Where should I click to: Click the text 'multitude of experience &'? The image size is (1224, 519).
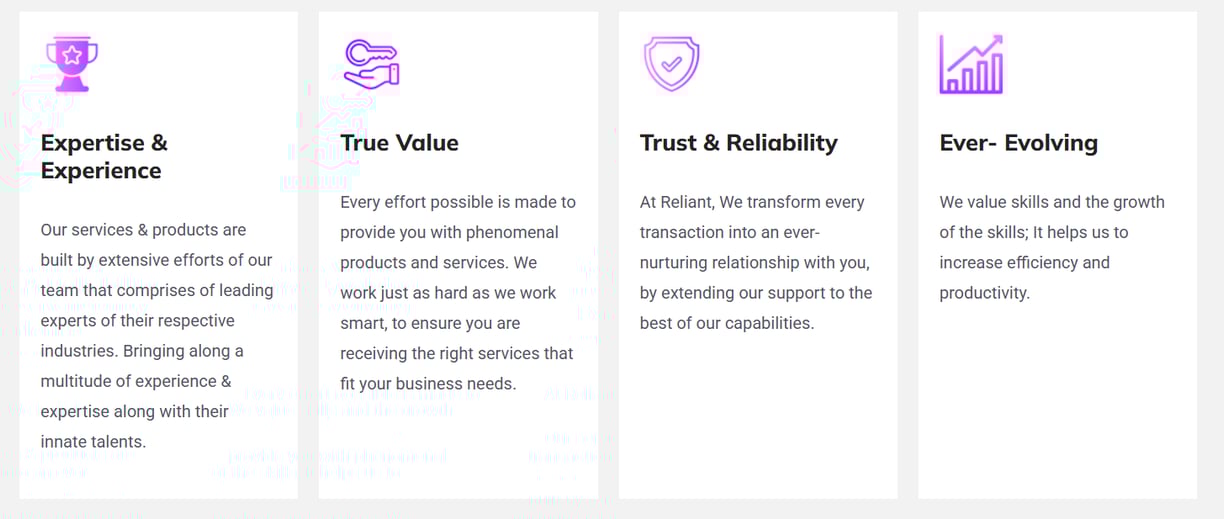coord(136,381)
